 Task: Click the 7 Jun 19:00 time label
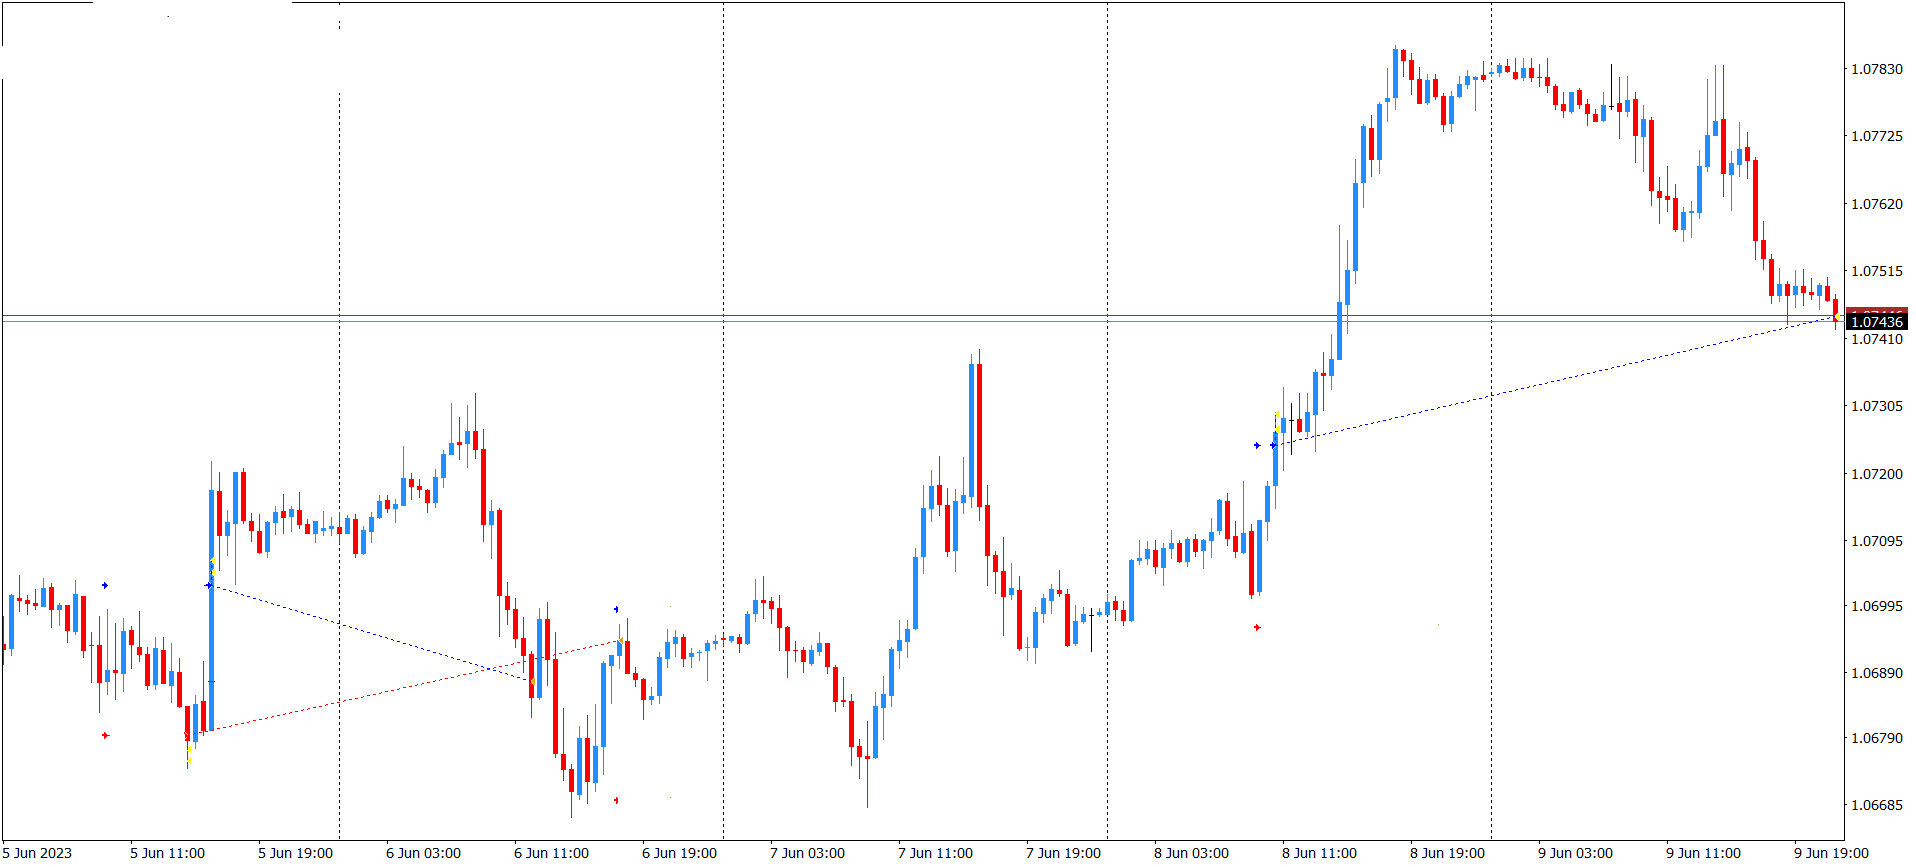coord(1063,853)
